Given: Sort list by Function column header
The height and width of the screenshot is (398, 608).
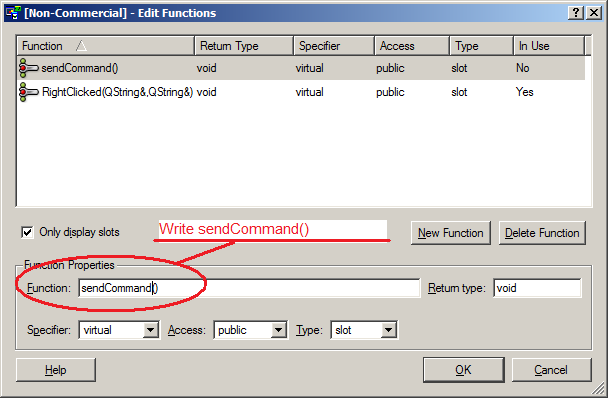Looking at the screenshot, I should click(x=105, y=46).
